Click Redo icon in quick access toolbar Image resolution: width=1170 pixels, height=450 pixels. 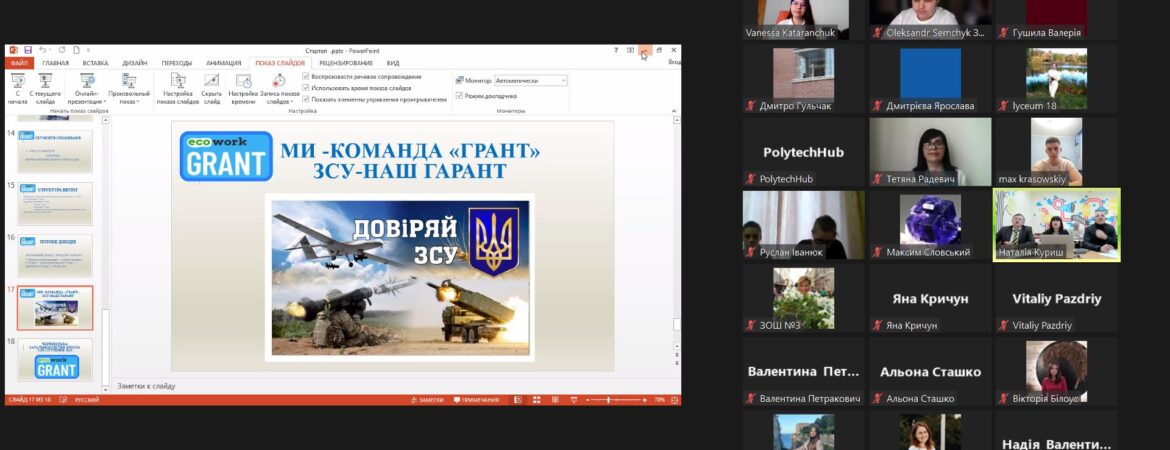tap(62, 50)
